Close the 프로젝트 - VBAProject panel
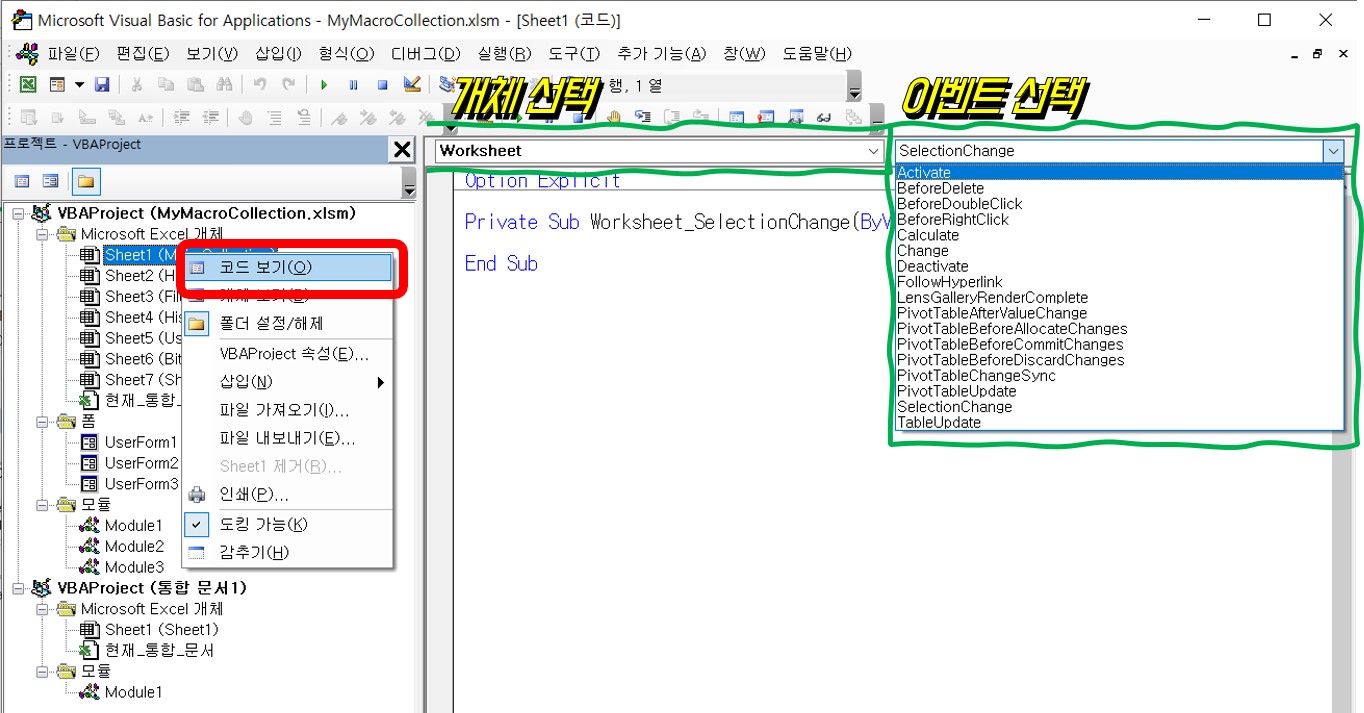This screenshot has width=1364, height=713. pyautogui.click(x=402, y=150)
